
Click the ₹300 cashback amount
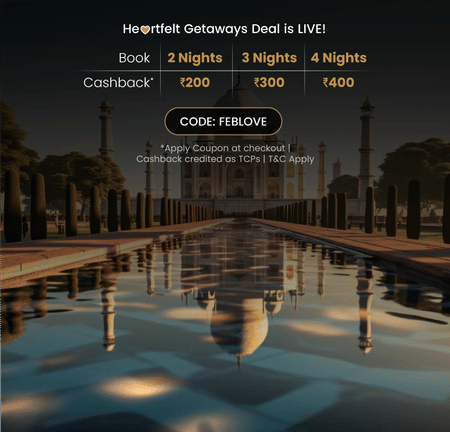tap(269, 82)
